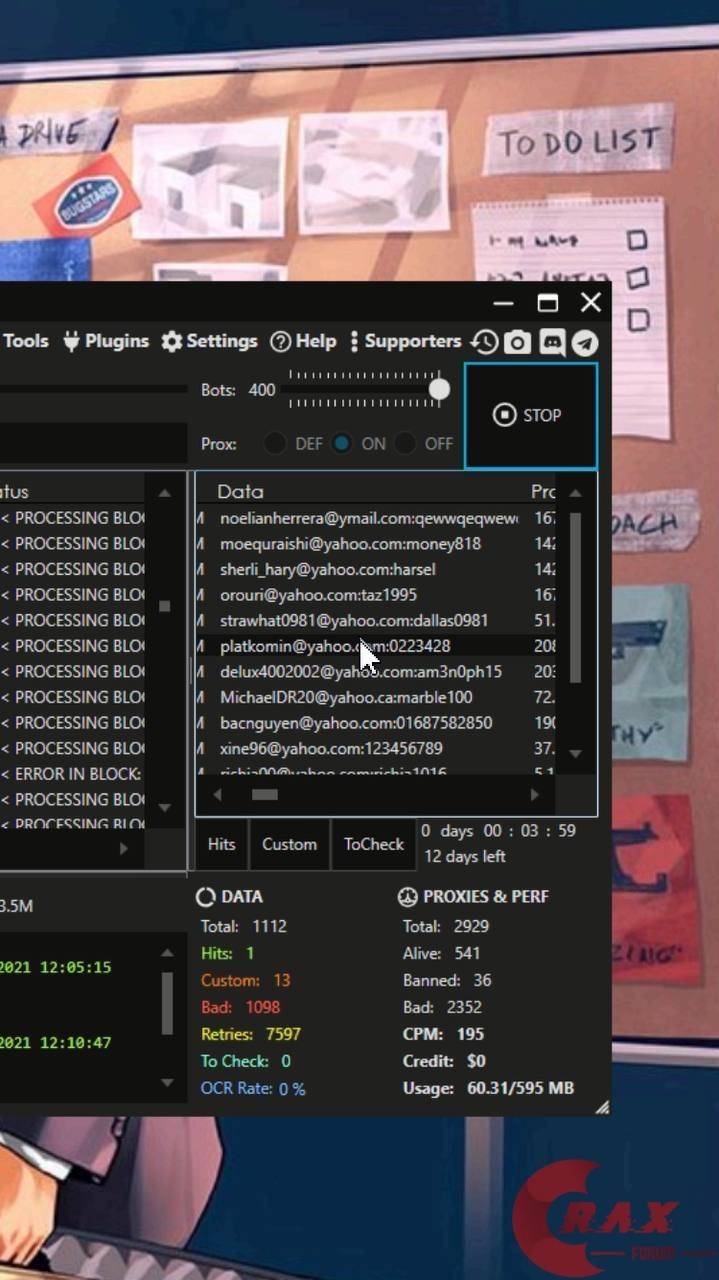Switch to the Hits tab
Image resolution: width=719 pixels, height=1280 pixels.
[221, 844]
